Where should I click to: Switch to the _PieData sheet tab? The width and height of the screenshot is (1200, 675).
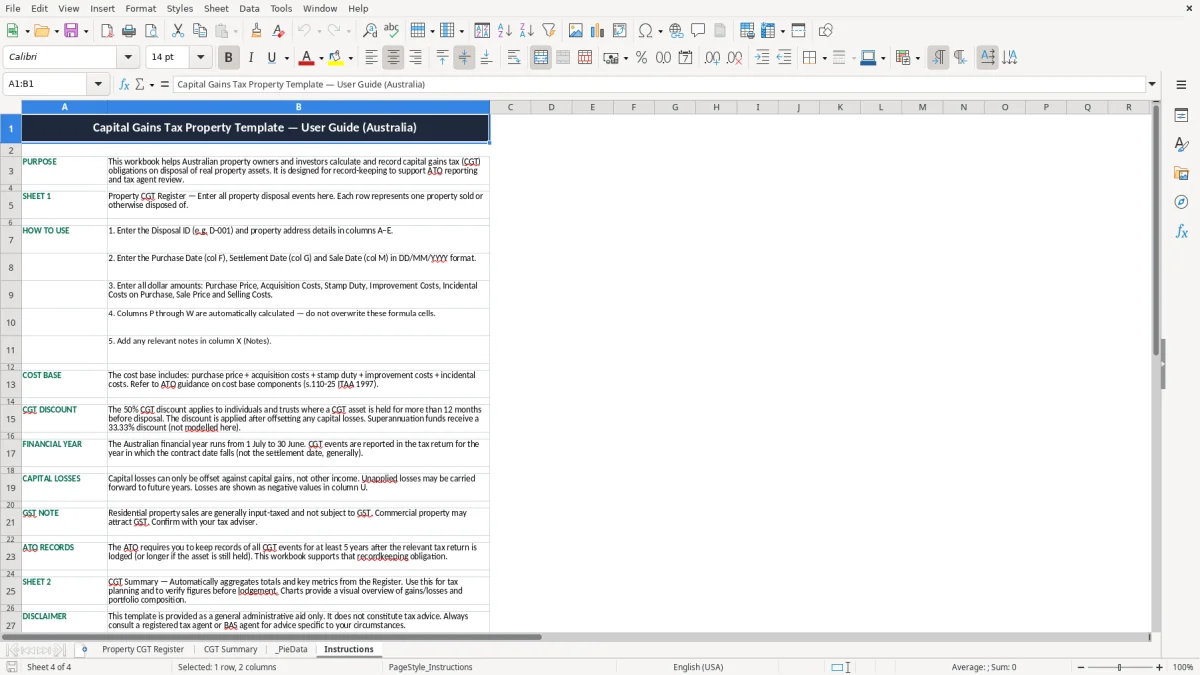[x=291, y=650]
